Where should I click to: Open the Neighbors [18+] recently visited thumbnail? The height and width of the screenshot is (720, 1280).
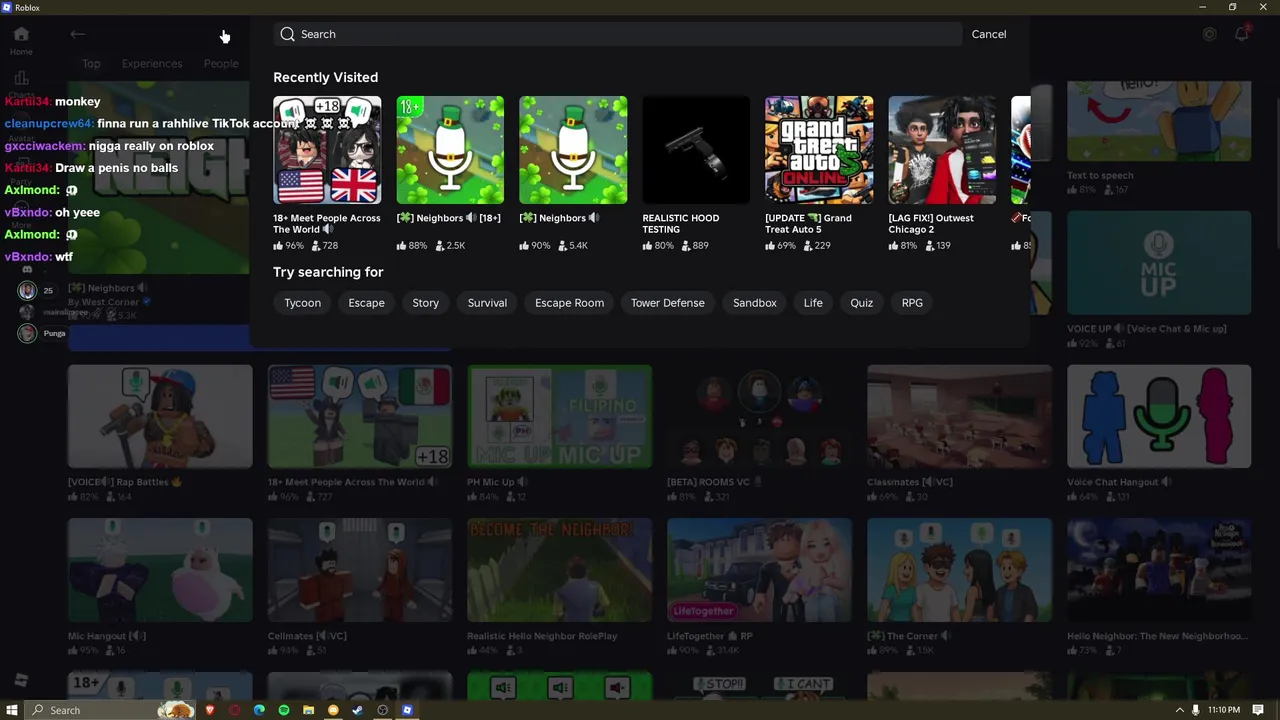pos(450,150)
